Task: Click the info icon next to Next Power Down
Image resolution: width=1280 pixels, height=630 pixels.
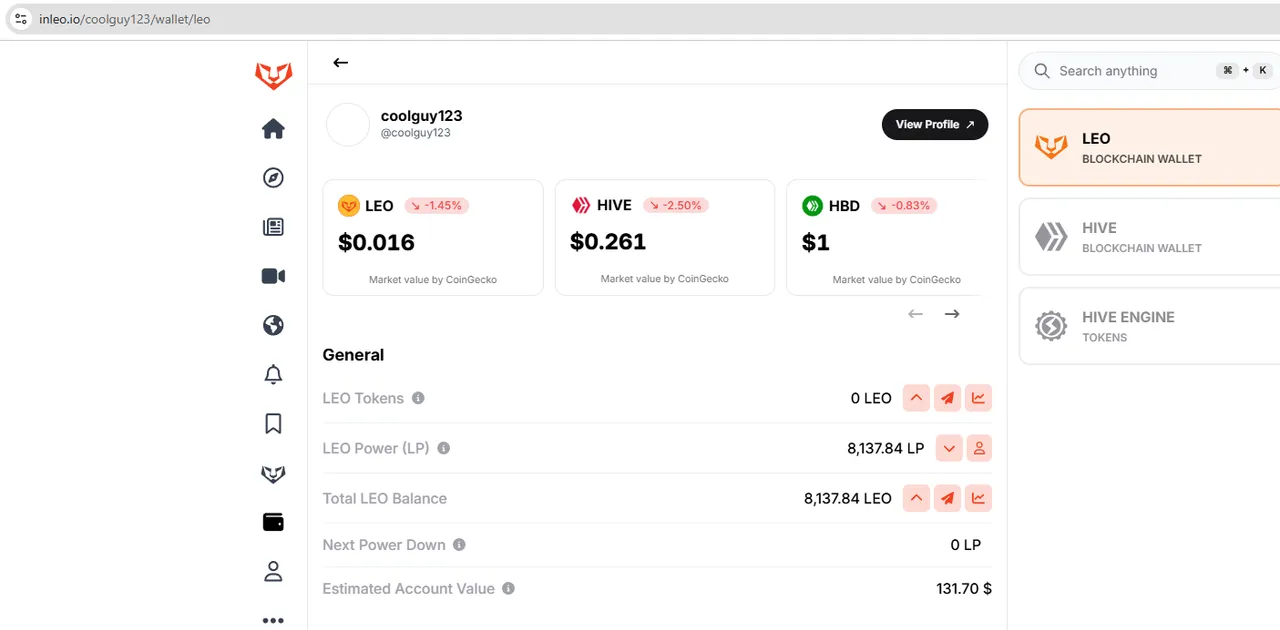Action: [459, 545]
